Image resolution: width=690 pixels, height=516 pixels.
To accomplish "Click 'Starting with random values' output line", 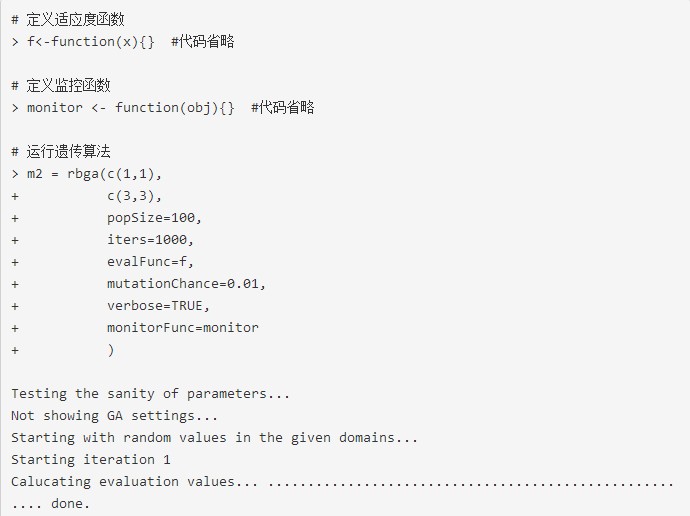I will [215, 438].
